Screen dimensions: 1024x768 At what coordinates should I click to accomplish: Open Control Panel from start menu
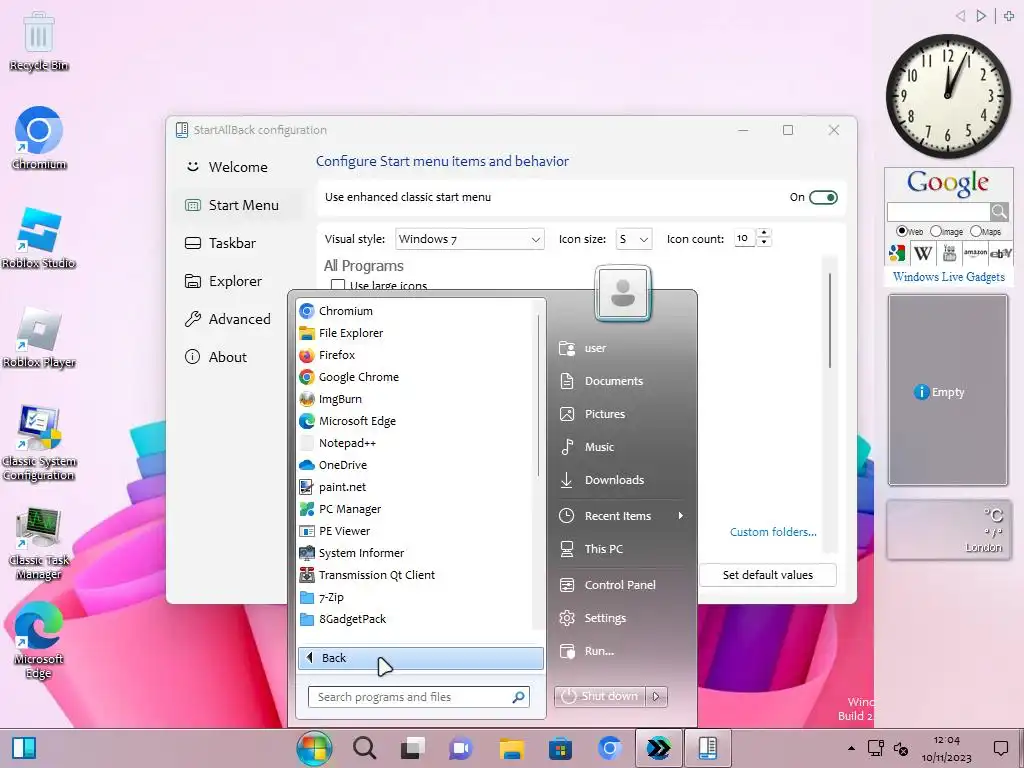click(619, 585)
